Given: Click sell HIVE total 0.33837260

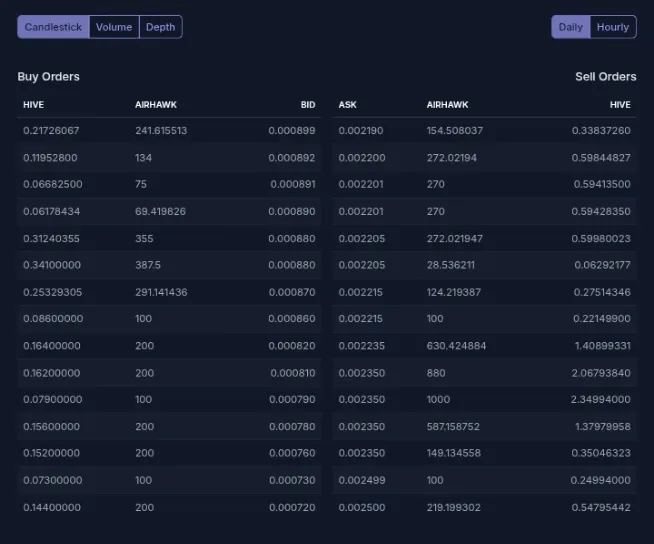Looking at the screenshot, I should point(601,131).
